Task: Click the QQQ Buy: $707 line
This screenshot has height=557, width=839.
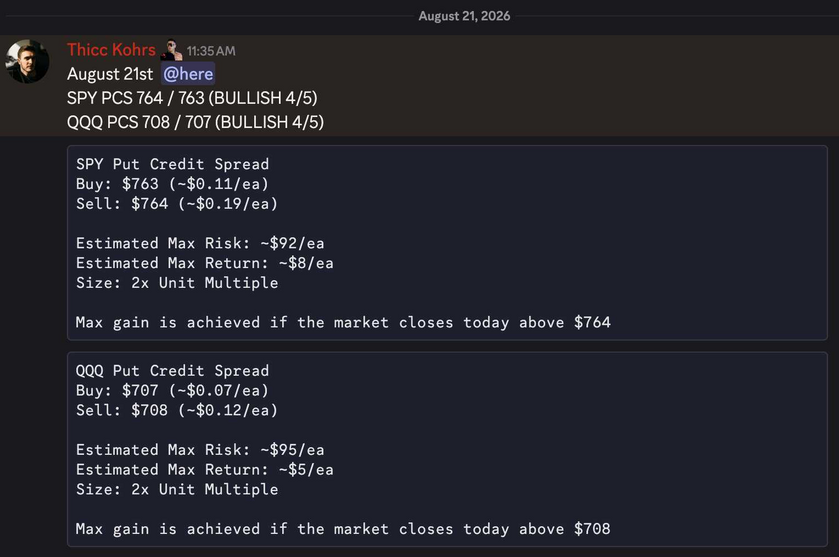Action: click(x=172, y=390)
